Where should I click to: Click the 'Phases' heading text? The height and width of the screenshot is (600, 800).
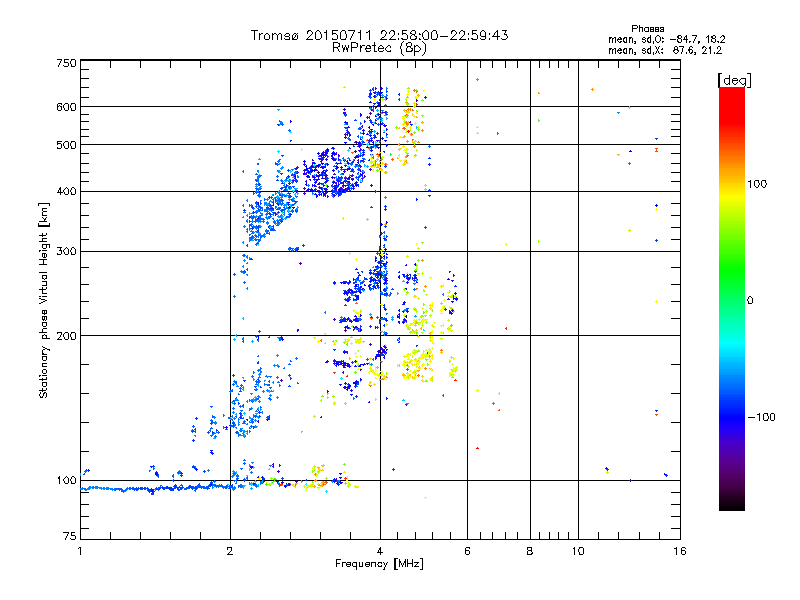pyautogui.click(x=647, y=29)
